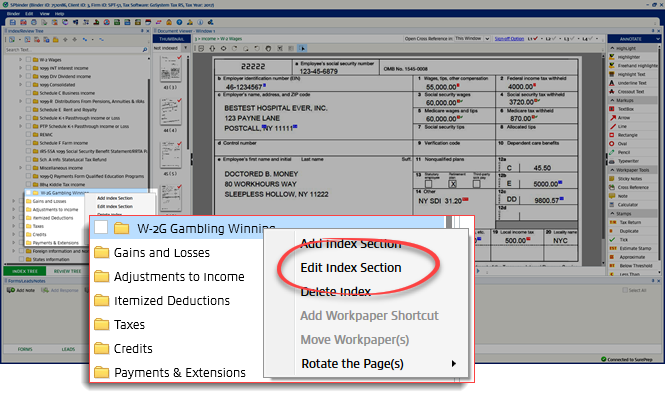Click the thumbnail panel vertical scrollbar
The height and width of the screenshot is (403, 665).
[188, 102]
